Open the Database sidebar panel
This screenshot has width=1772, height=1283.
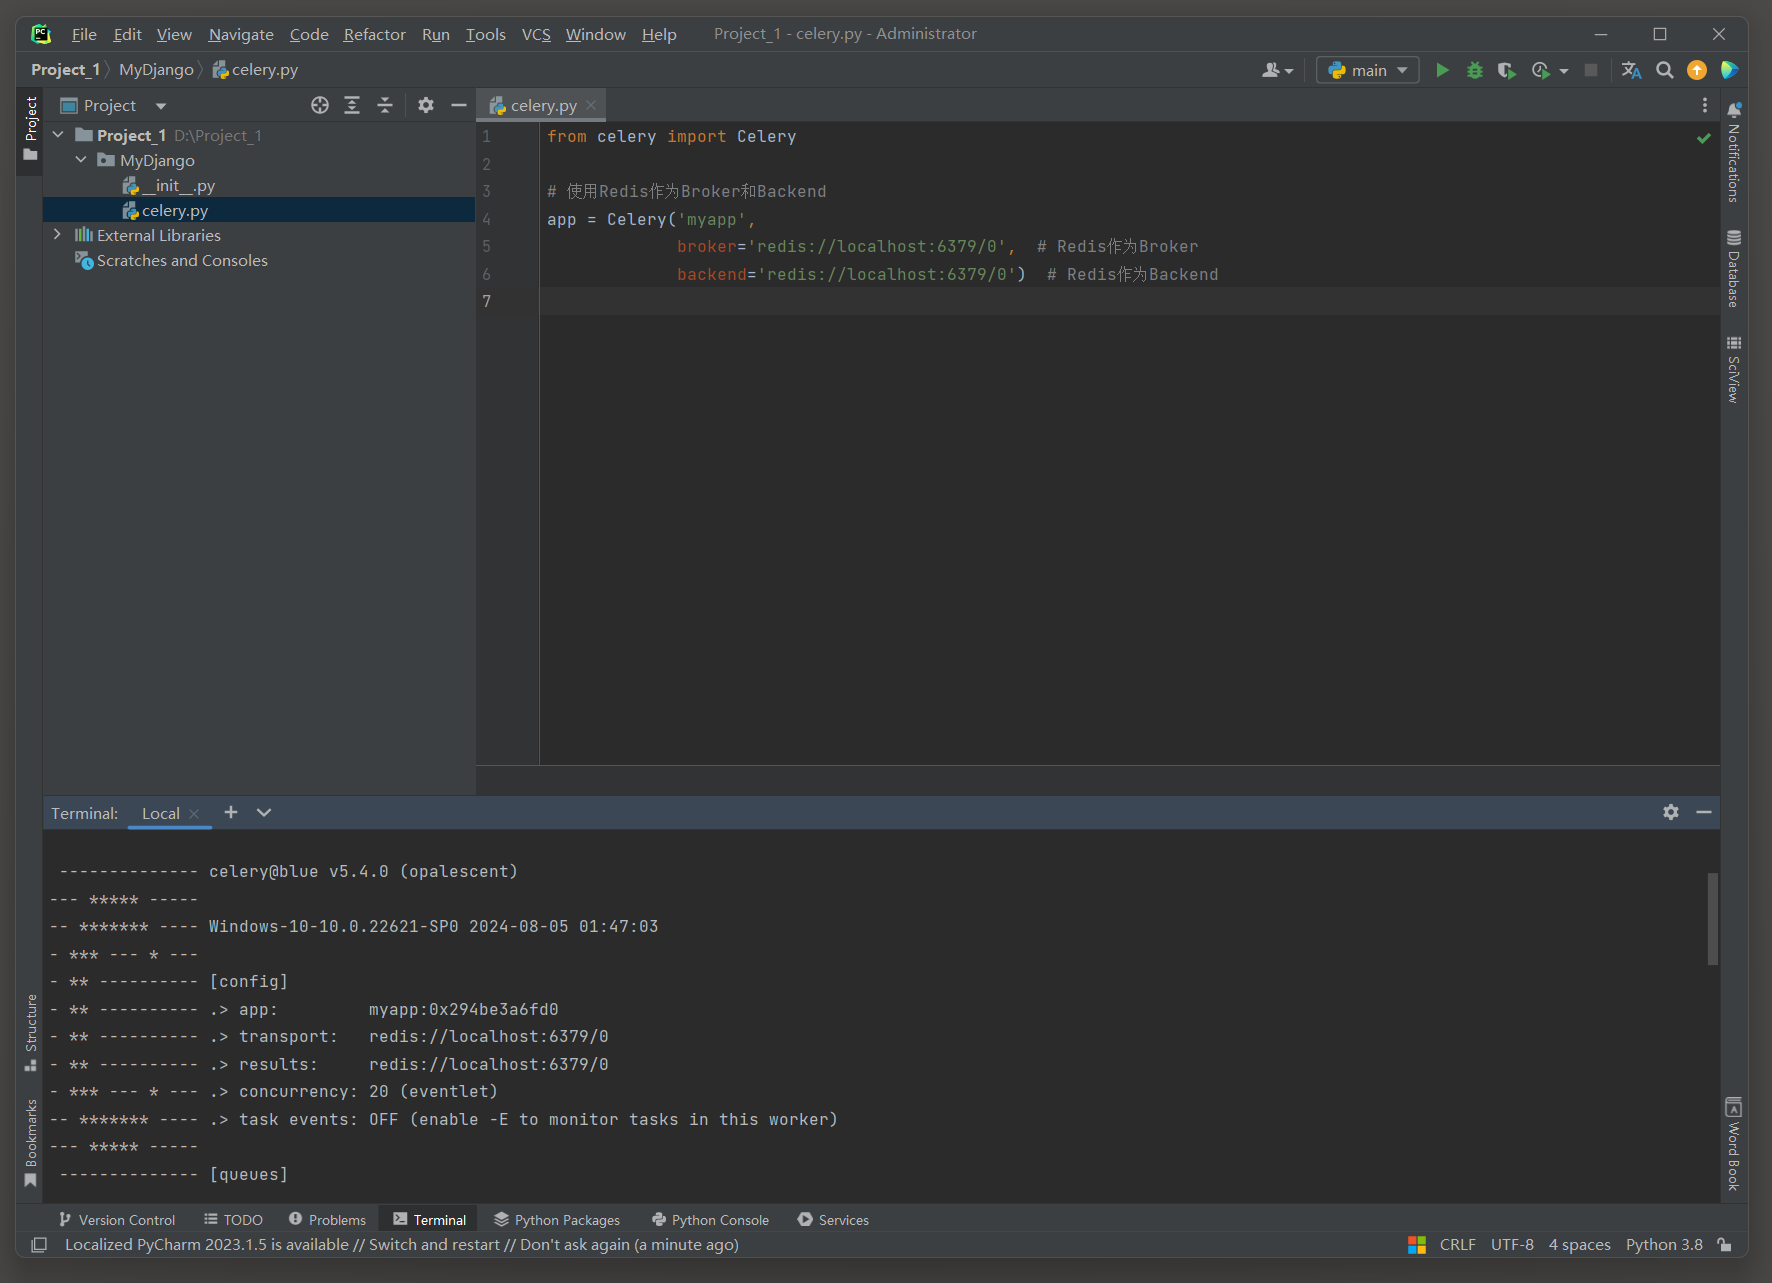(x=1734, y=269)
